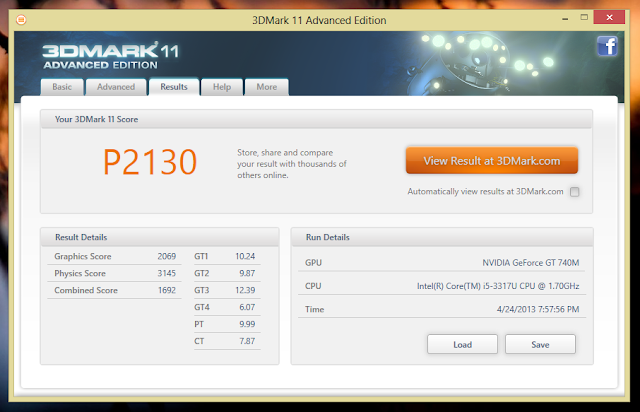
Task: Switch to the Advanced tab
Action: point(116,87)
